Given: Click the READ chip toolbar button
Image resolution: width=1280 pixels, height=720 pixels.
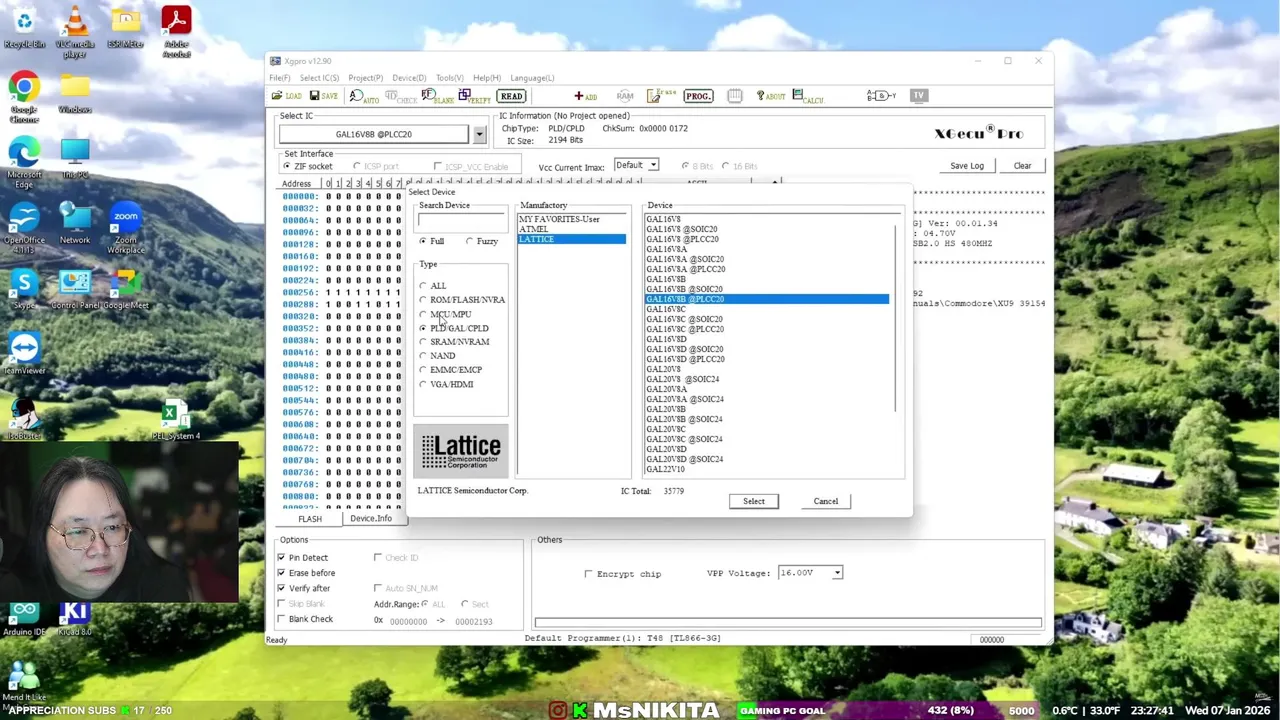Looking at the screenshot, I should (x=512, y=96).
